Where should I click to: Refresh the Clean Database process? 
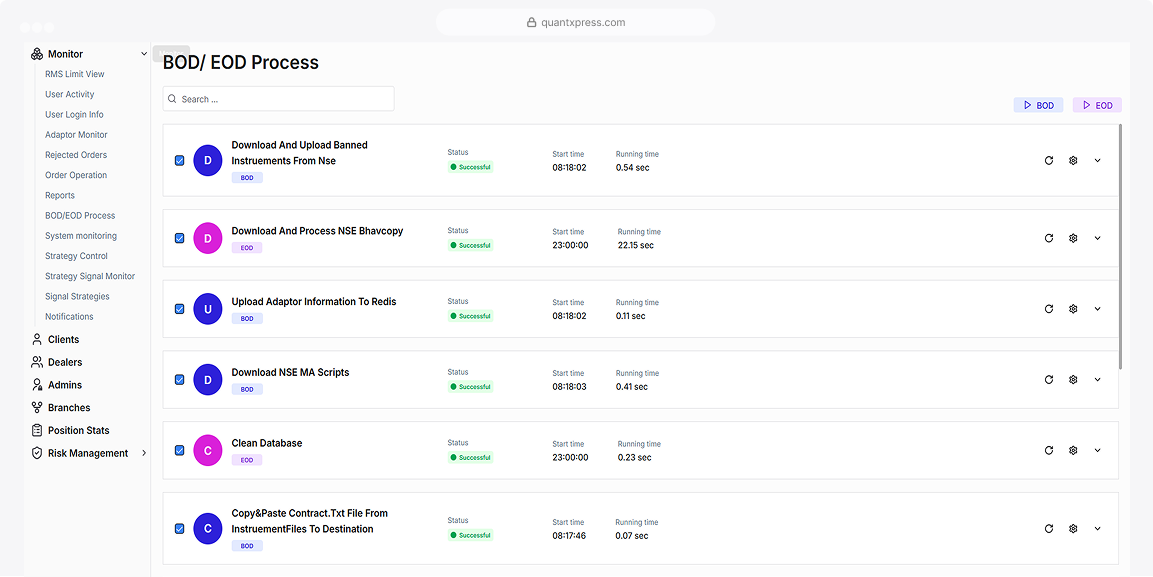[1049, 451]
